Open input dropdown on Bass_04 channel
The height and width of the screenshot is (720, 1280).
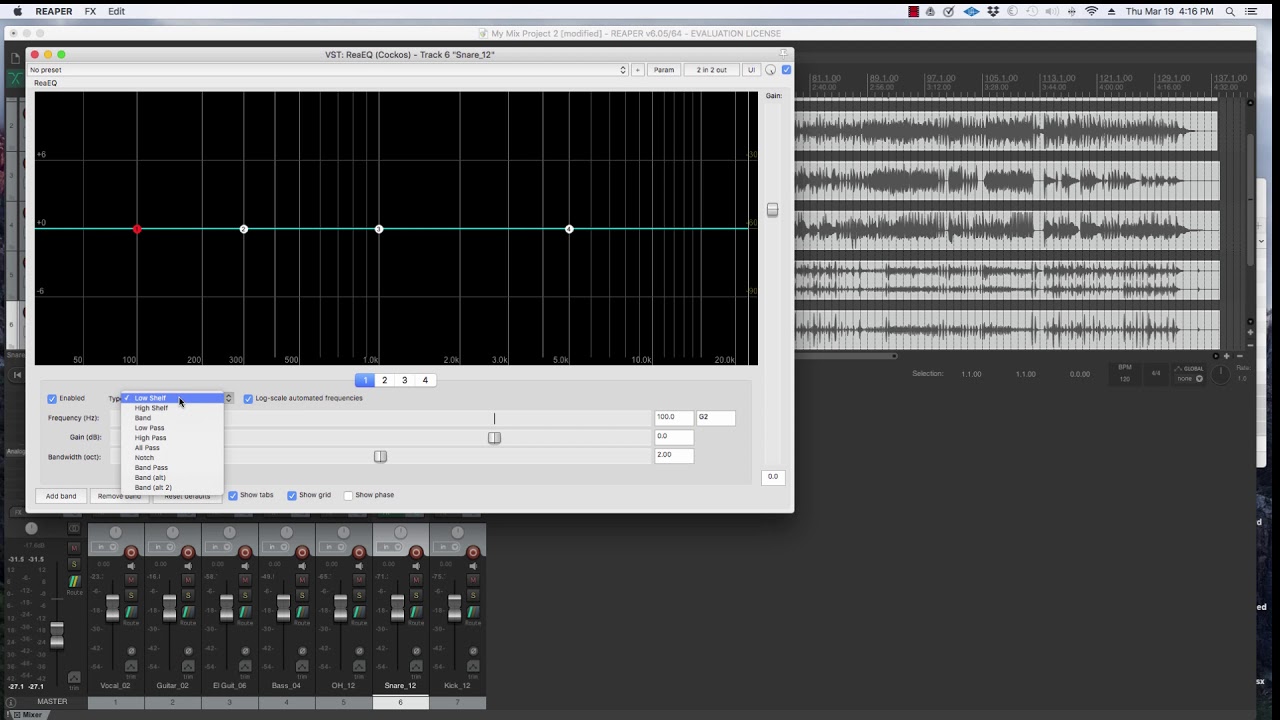274,547
